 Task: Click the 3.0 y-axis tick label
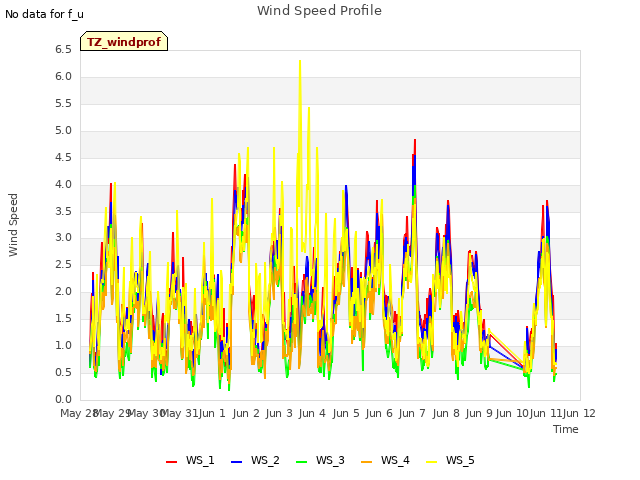click(x=63, y=238)
